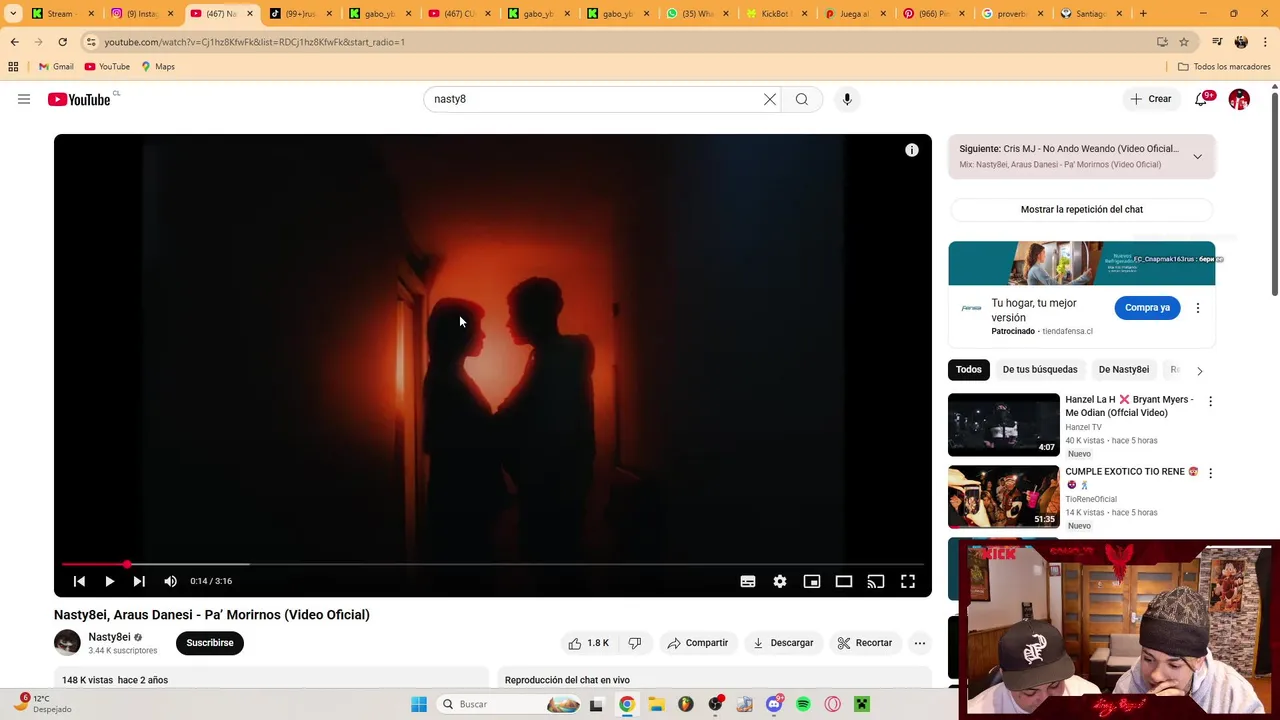This screenshot has width=1280, height=720.
Task: Bookmark this page with star icon
Action: (x=1184, y=42)
